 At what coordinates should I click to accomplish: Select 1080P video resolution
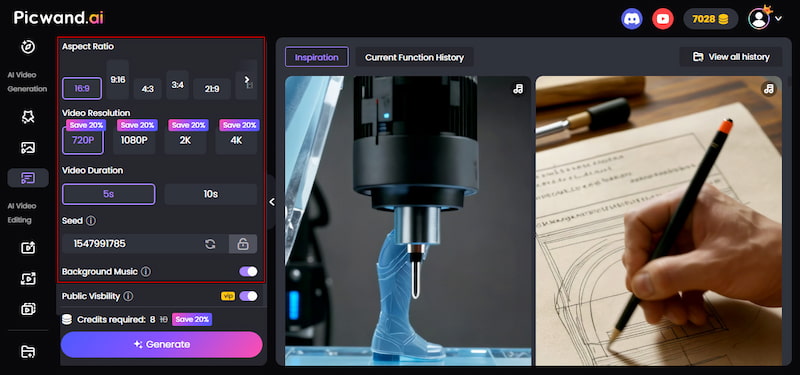(x=134, y=140)
